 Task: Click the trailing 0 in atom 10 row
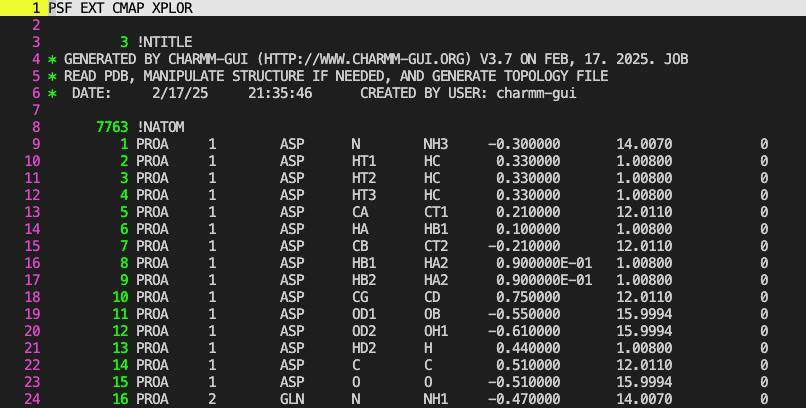[x=764, y=296]
